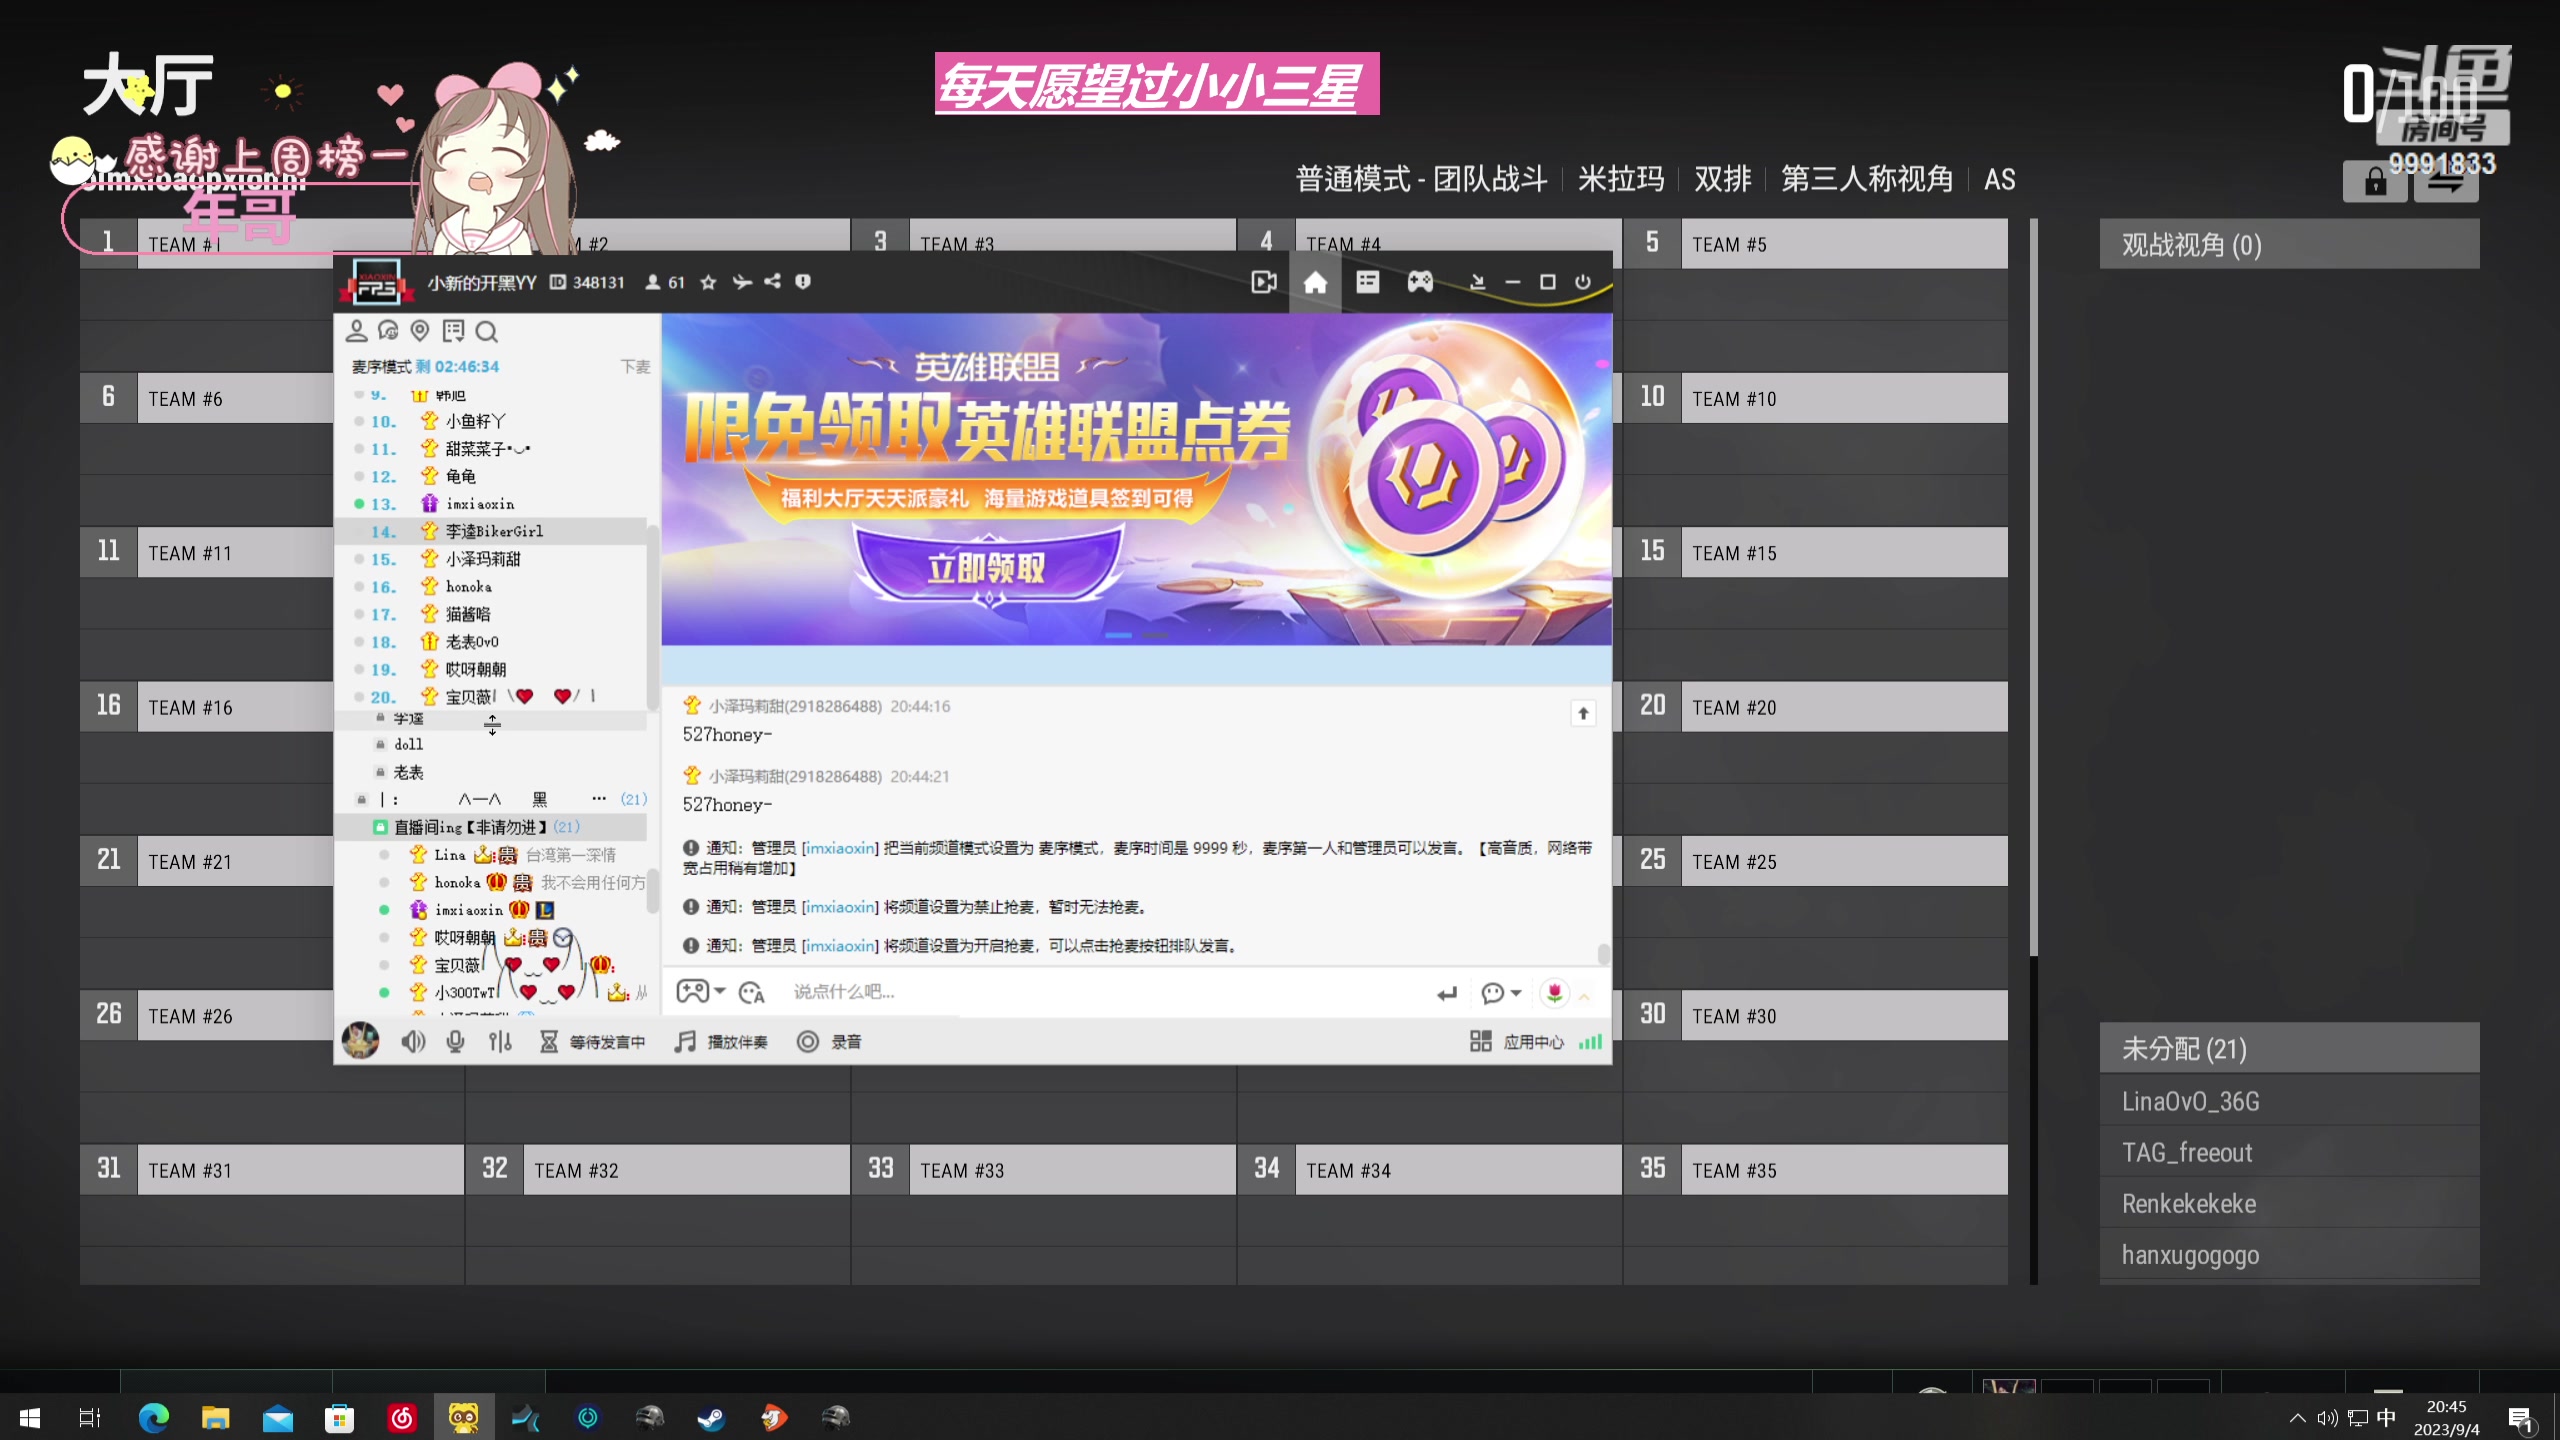Click the 等待发言中 status button
This screenshot has height=1440, width=2560.
pyautogui.click(x=594, y=1042)
